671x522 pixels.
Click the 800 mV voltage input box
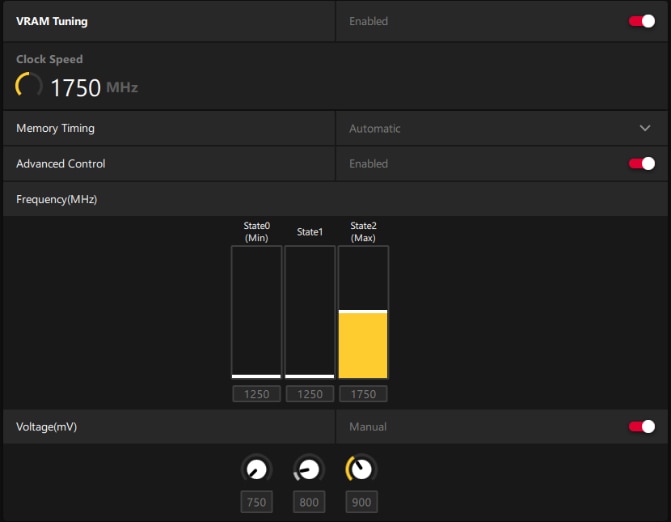(x=309, y=502)
